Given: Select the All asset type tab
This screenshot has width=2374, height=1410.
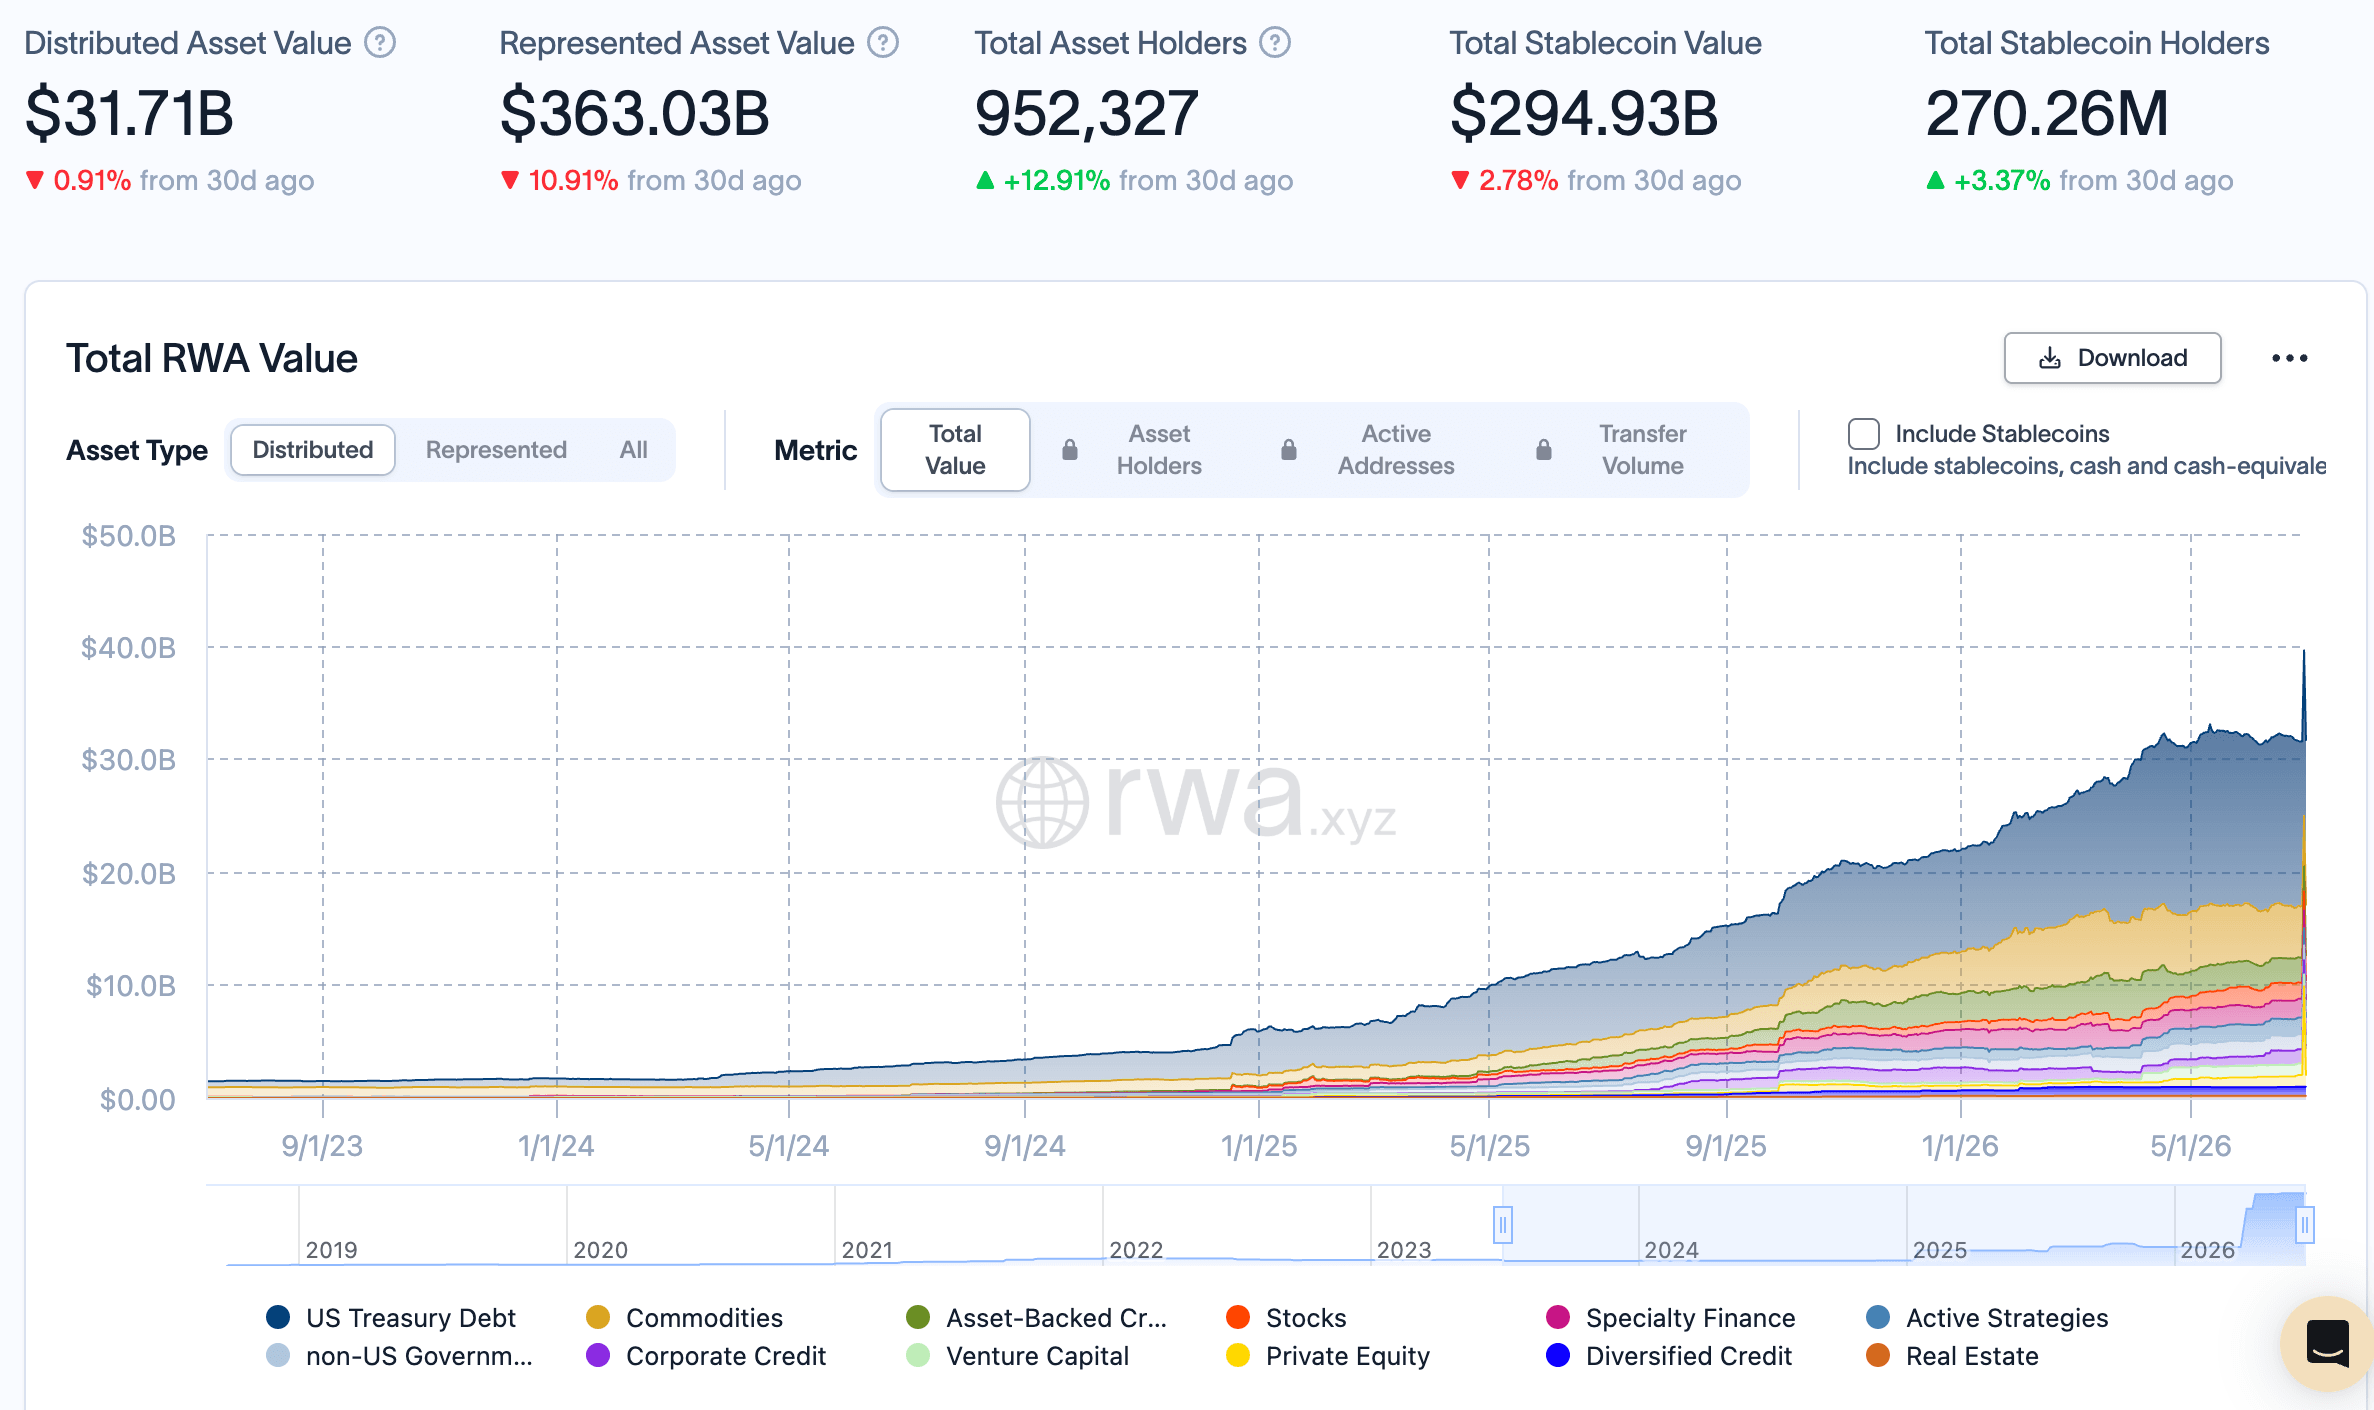Looking at the screenshot, I should pos(633,450).
